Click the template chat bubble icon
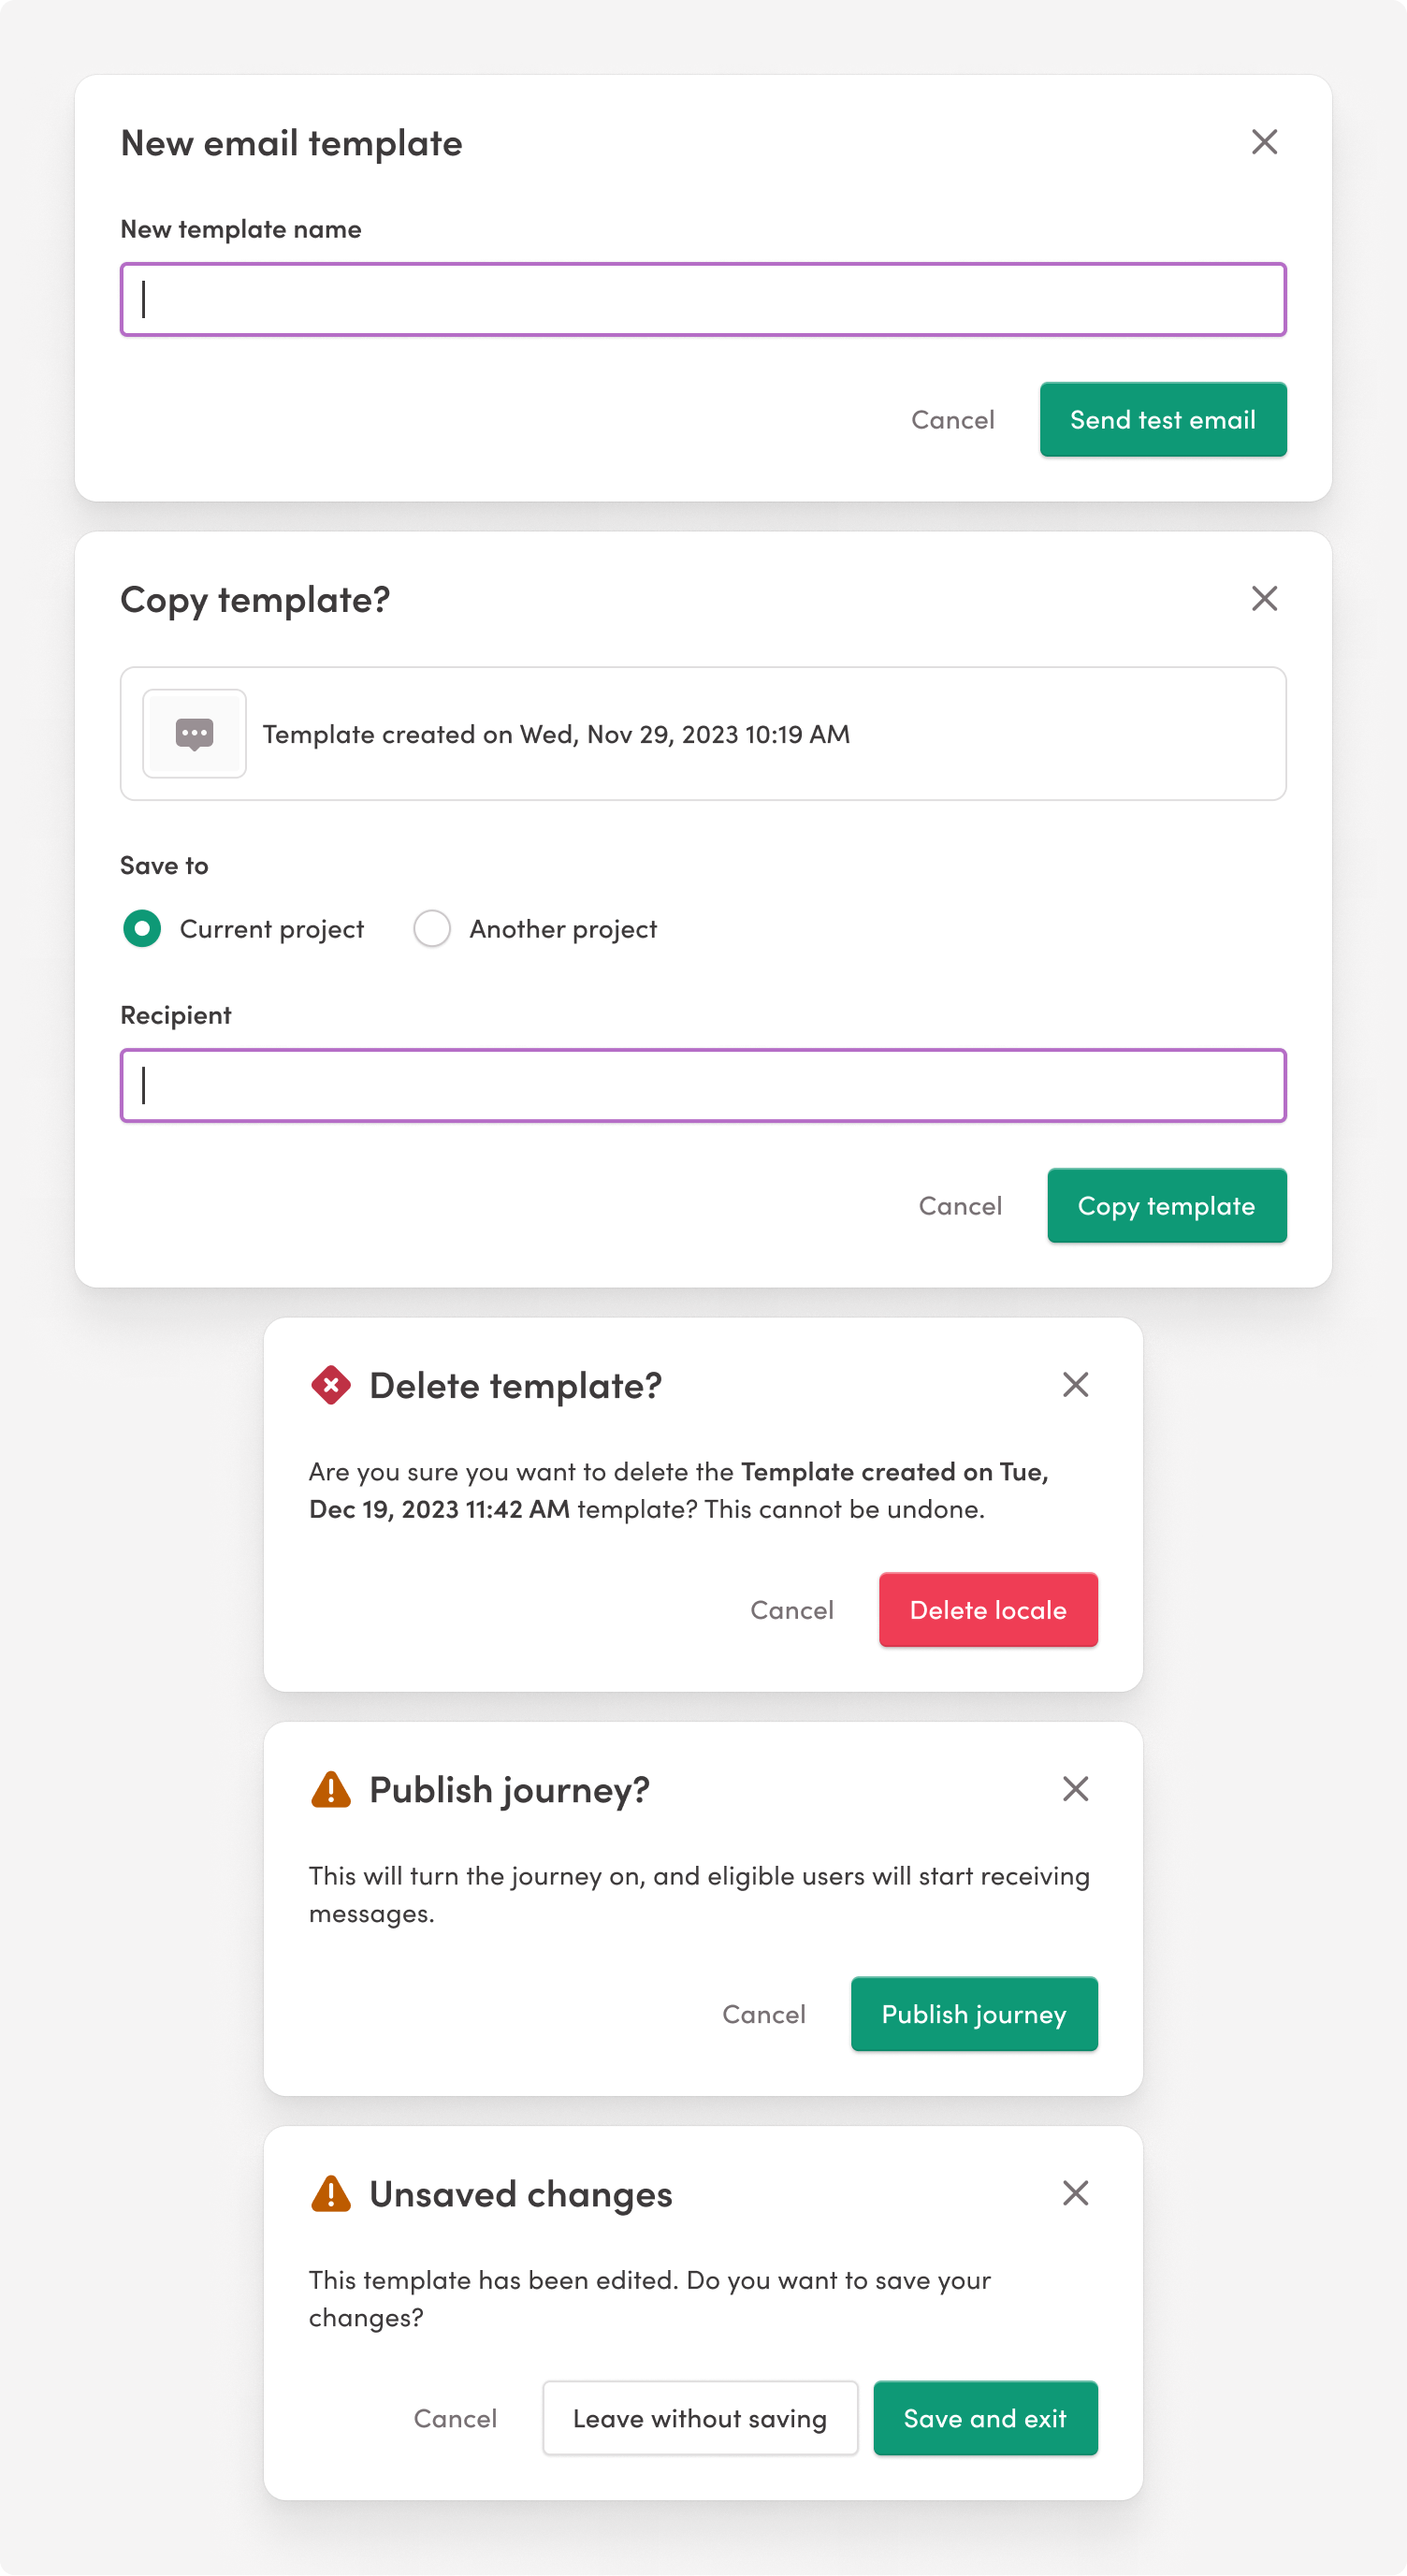 [x=194, y=733]
